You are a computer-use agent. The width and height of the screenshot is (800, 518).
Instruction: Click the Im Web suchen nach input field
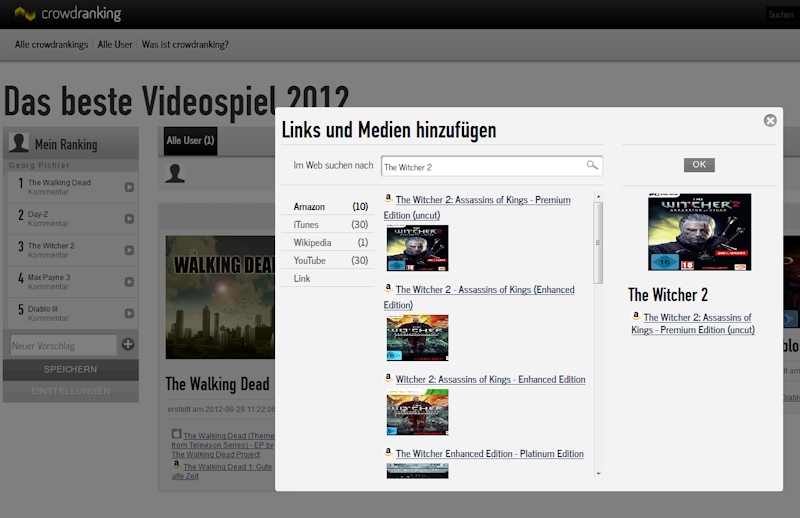pos(492,166)
